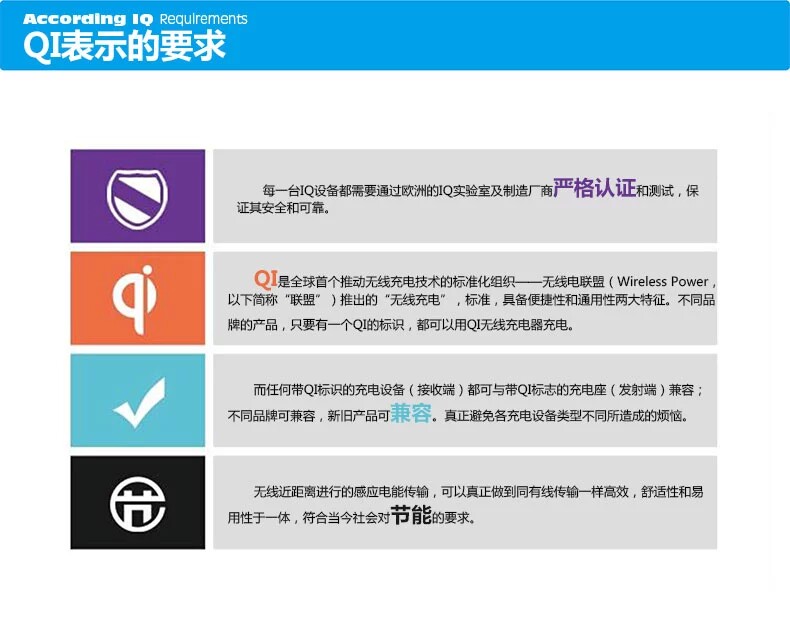790x634 pixels.
Task: Click the line starting 牌的产品，只要有一个QI的标识
Action: pos(401,325)
